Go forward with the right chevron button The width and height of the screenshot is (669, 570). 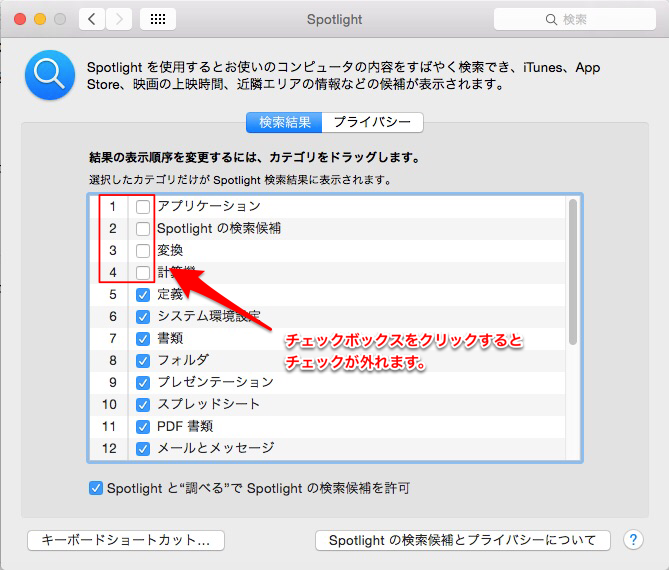tap(119, 19)
